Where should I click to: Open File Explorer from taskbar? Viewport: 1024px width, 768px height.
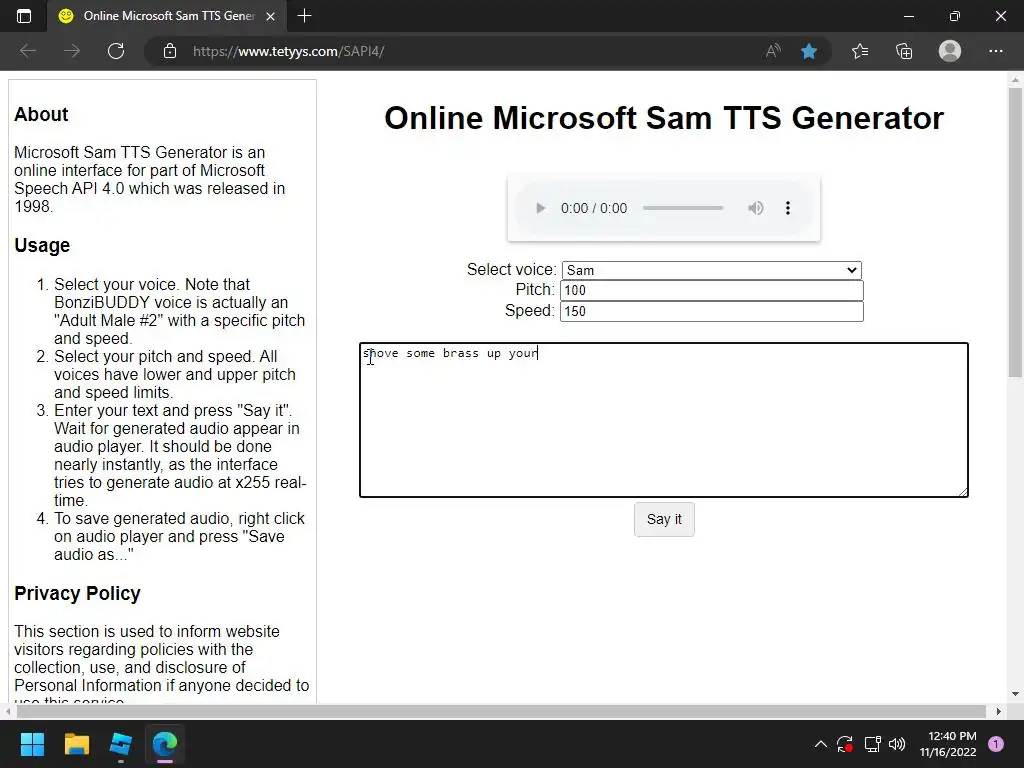tap(76, 744)
